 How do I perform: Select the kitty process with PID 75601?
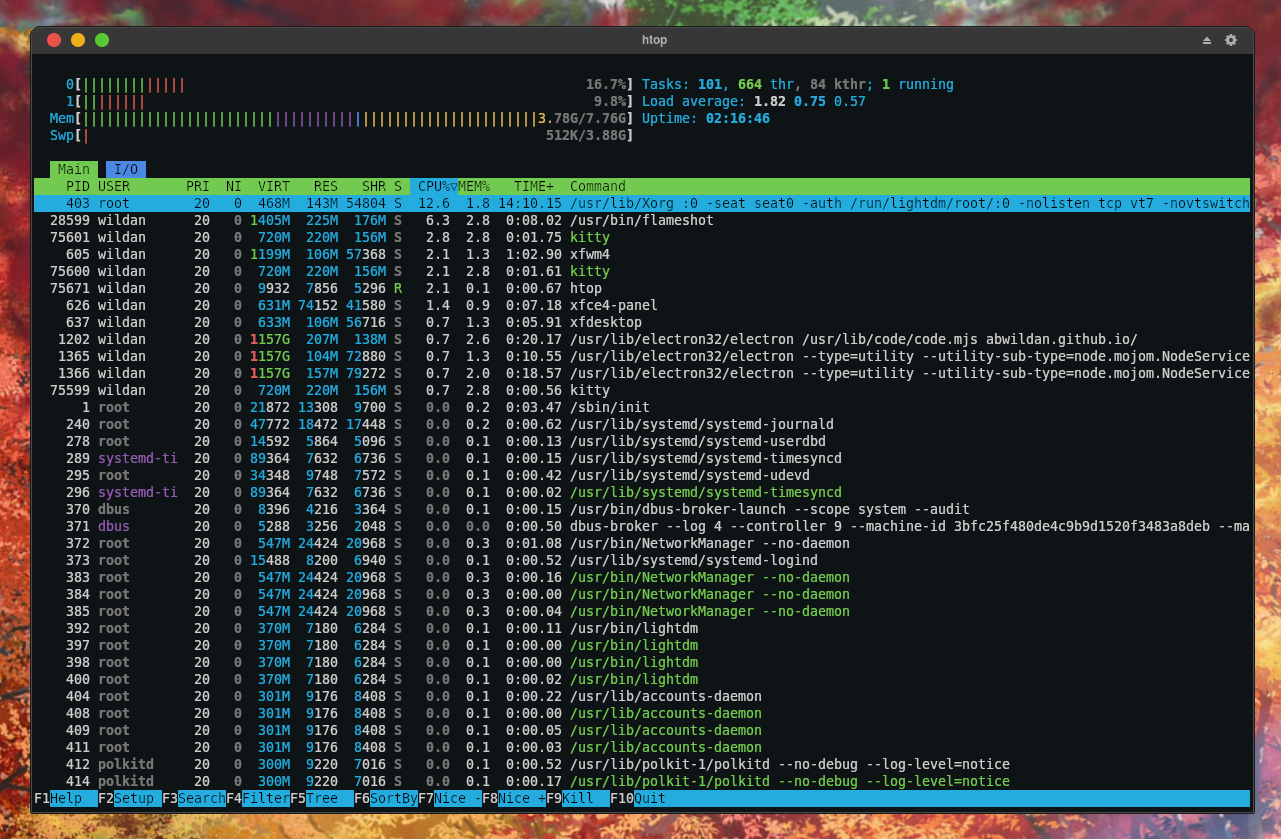pyautogui.click(x=642, y=237)
